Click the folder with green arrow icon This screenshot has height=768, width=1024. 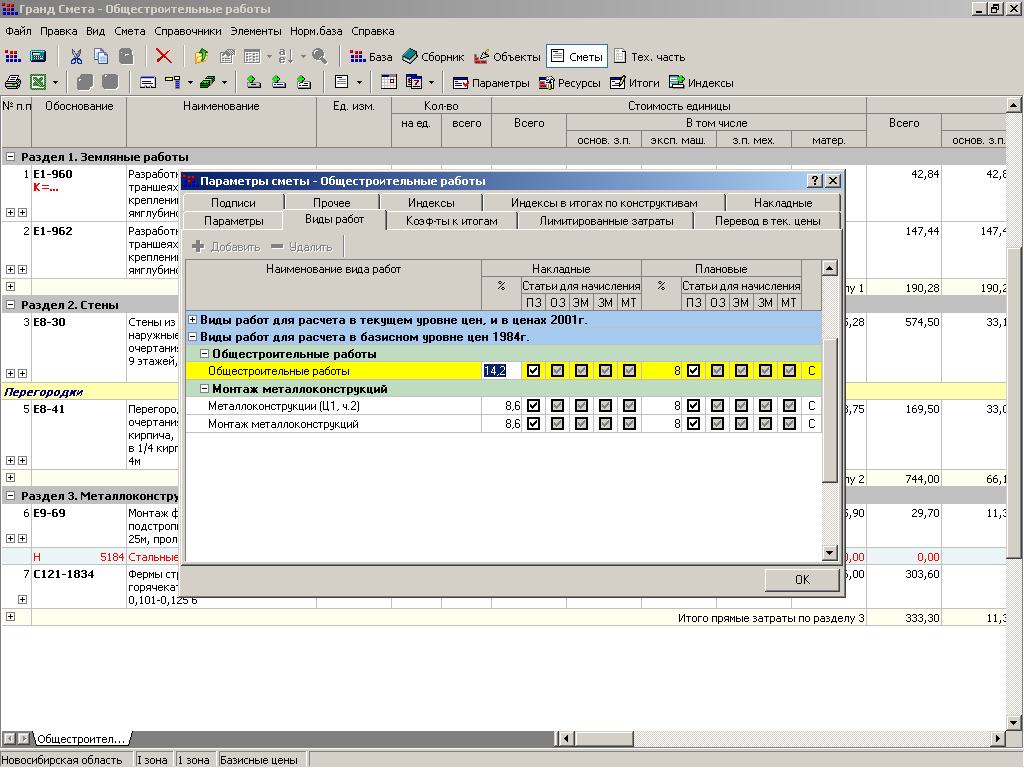[x=201, y=57]
